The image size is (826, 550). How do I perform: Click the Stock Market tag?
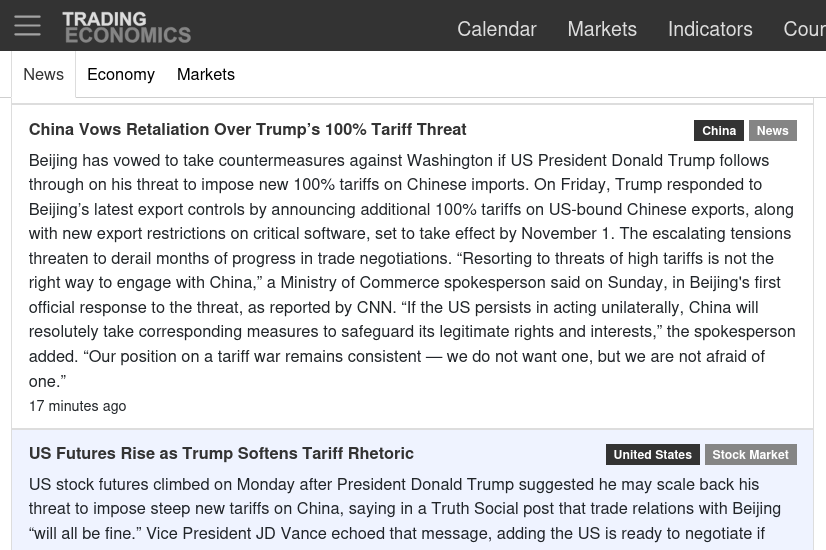coord(751,455)
